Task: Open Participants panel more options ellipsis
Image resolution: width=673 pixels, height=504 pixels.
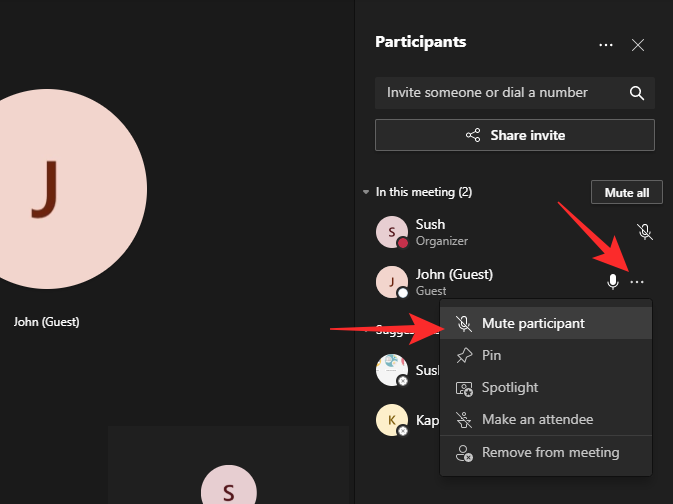Action: pos(606,45)
